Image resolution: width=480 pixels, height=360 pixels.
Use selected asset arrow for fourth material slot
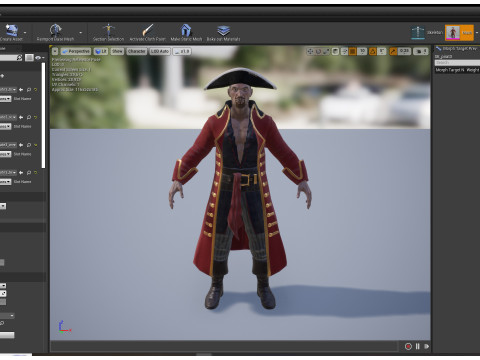21,172
